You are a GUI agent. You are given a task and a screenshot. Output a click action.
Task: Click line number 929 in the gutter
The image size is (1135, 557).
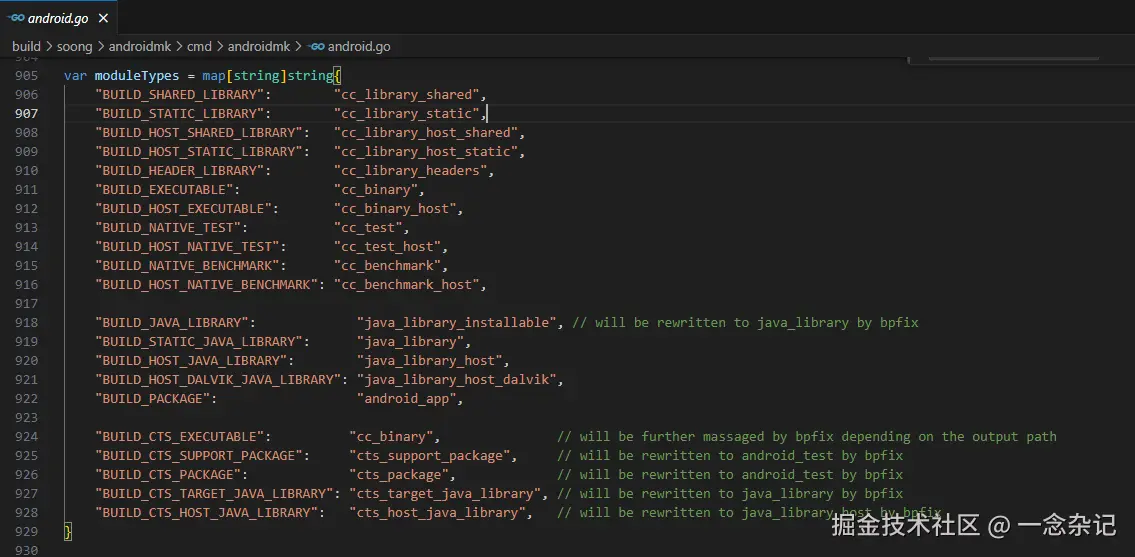[x=27, y=532]
